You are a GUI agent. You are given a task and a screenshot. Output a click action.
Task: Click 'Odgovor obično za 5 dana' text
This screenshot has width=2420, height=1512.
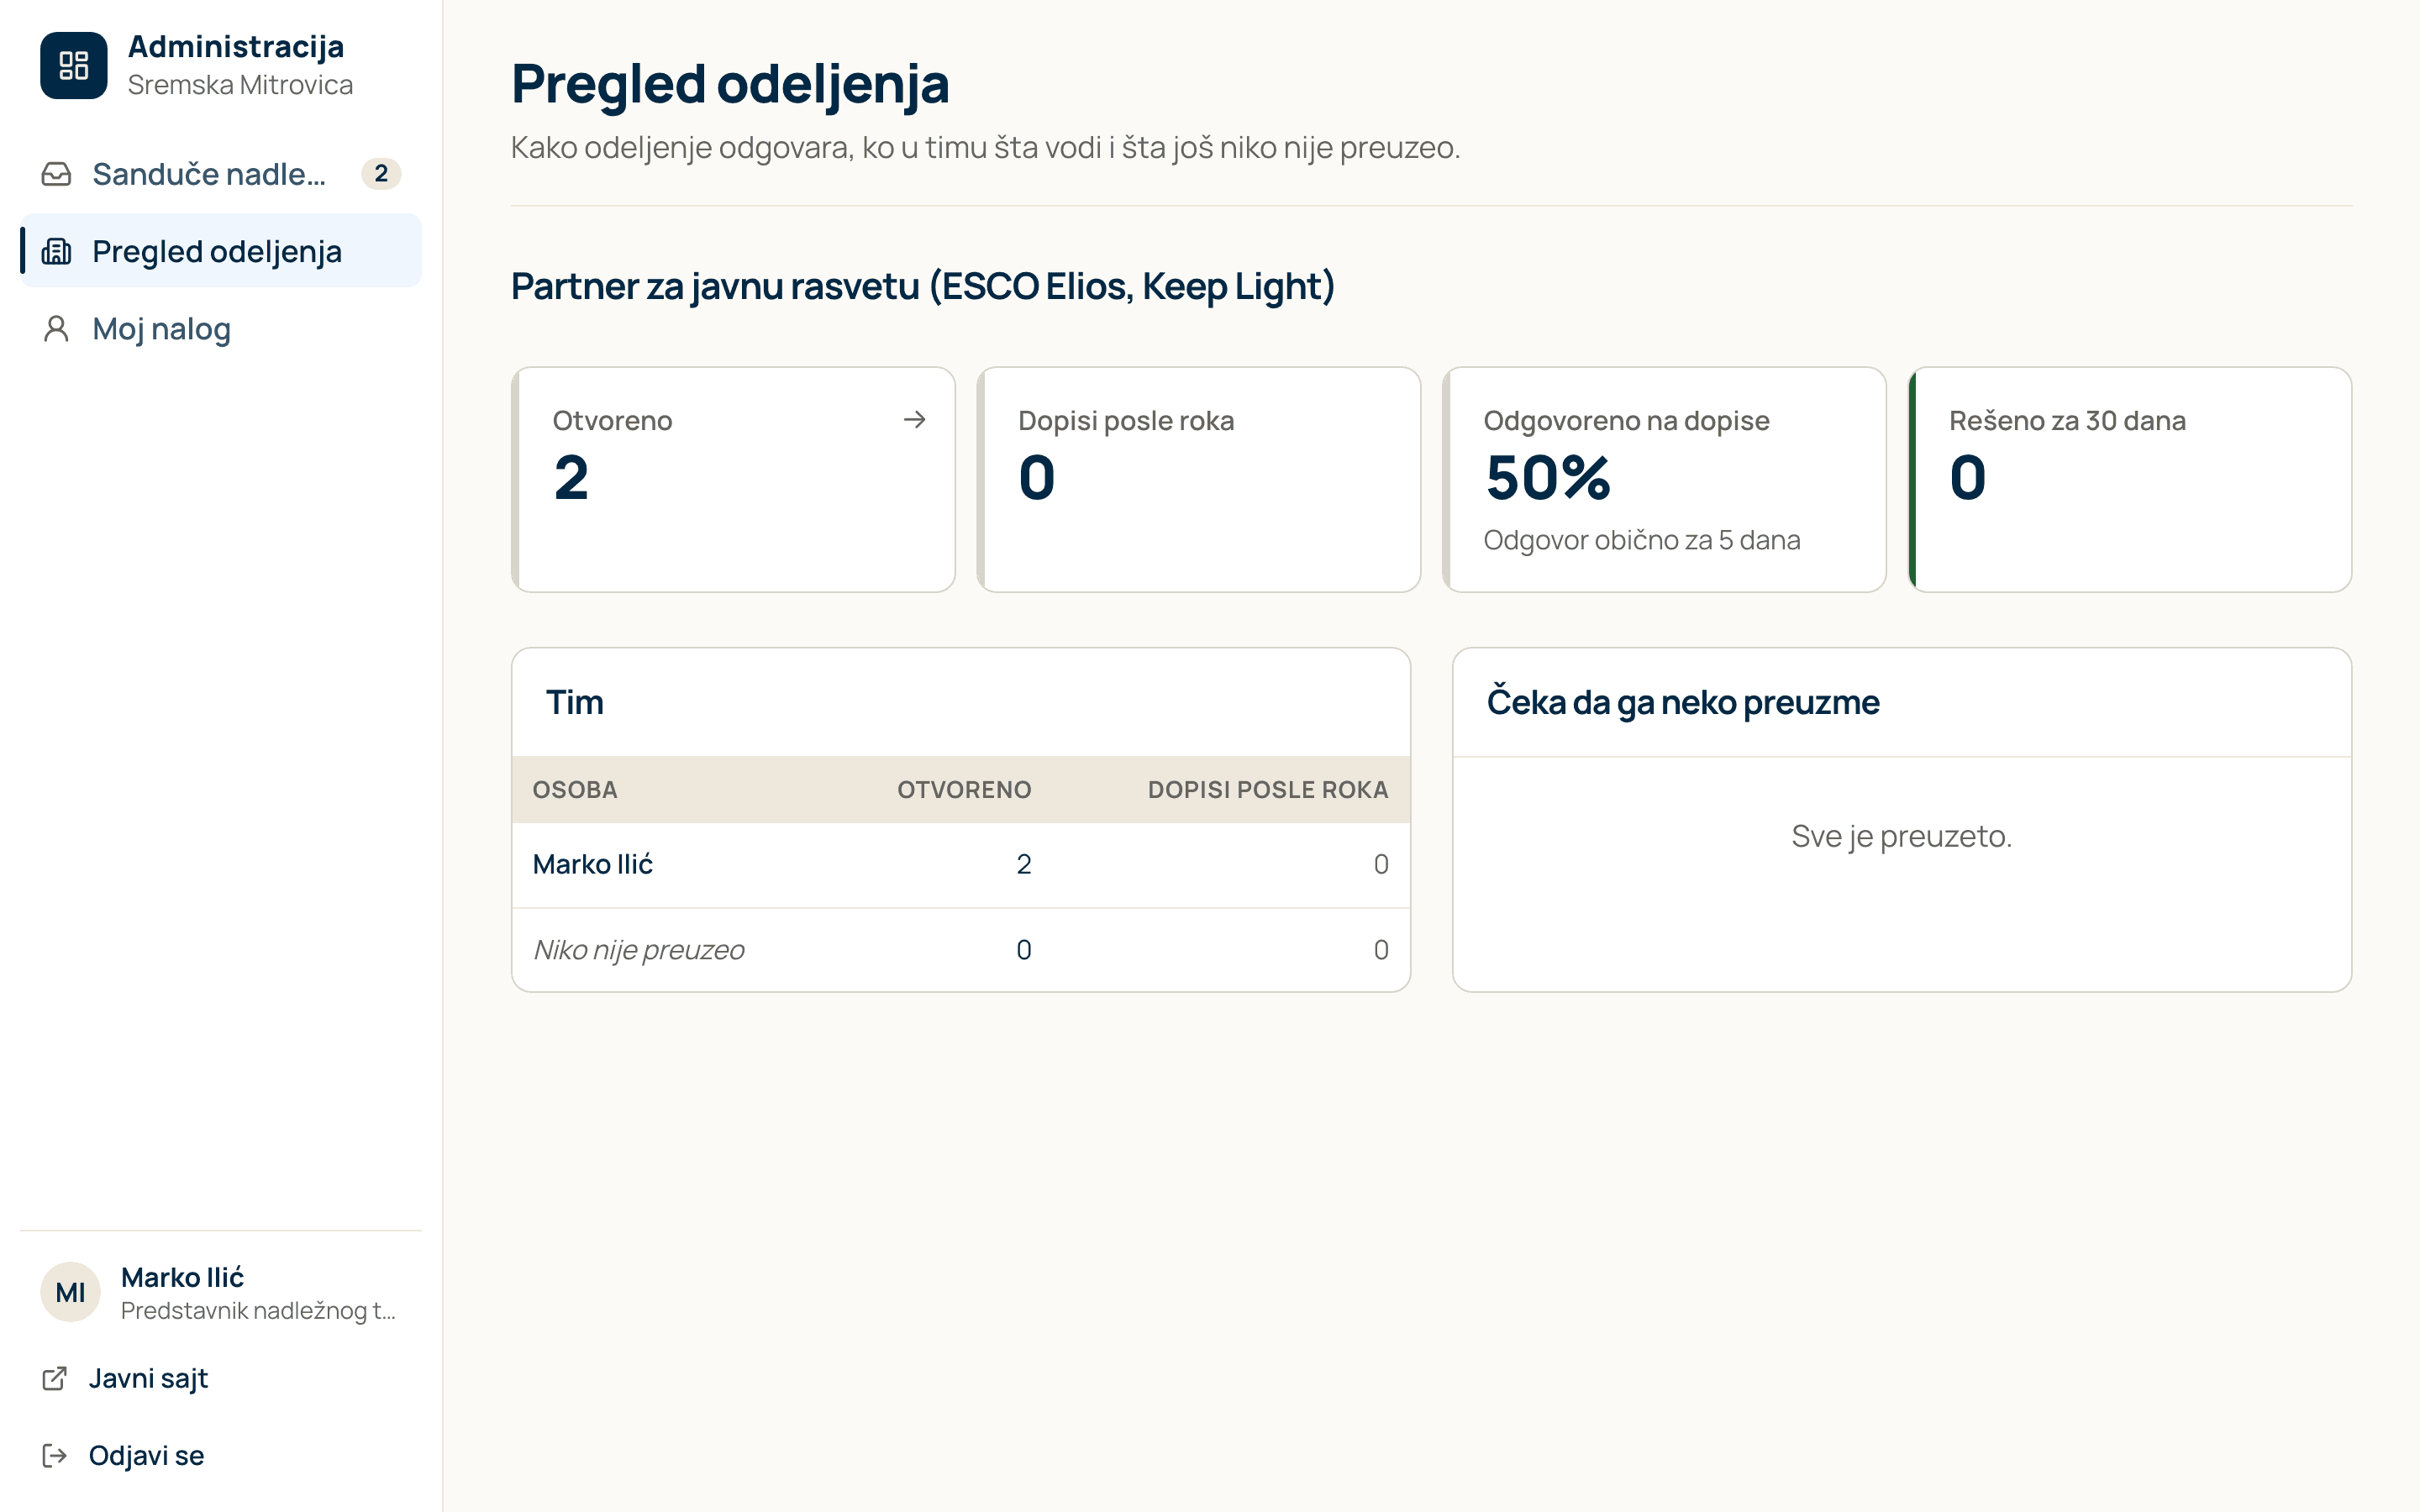point(1641,540)
